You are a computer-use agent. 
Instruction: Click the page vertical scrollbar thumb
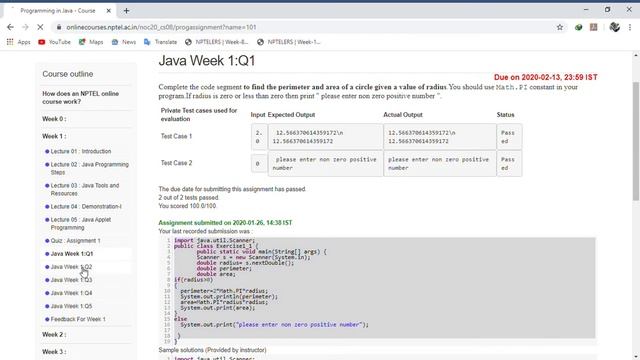click(636, 141)
